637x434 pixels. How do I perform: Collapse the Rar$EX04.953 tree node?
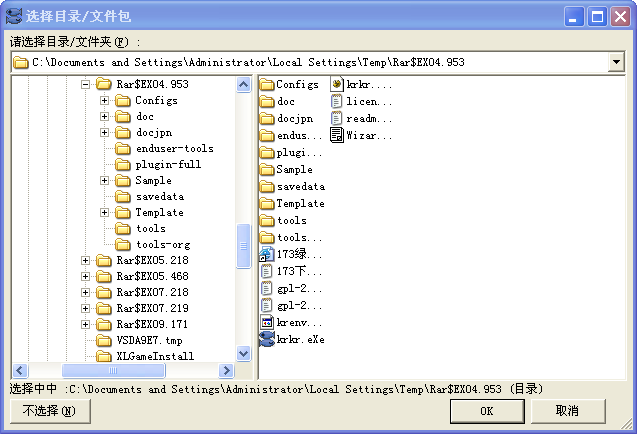coord(86,85)
